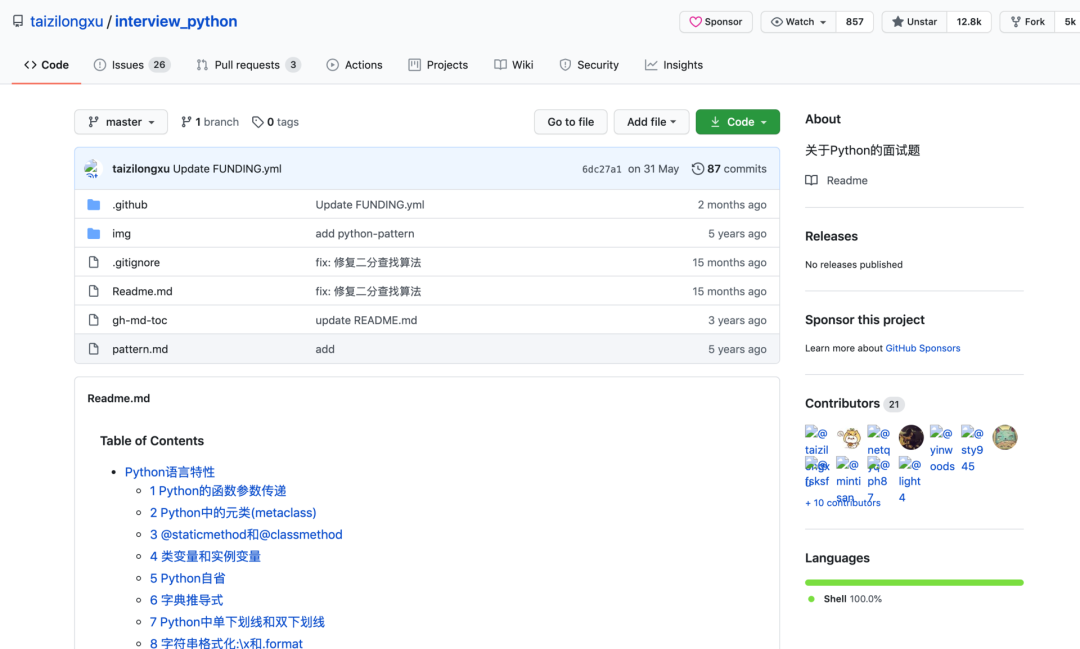This screenshot has height=649, width=1080.
Task: Open contributor sty945 profile
Action: click(972, 449)
